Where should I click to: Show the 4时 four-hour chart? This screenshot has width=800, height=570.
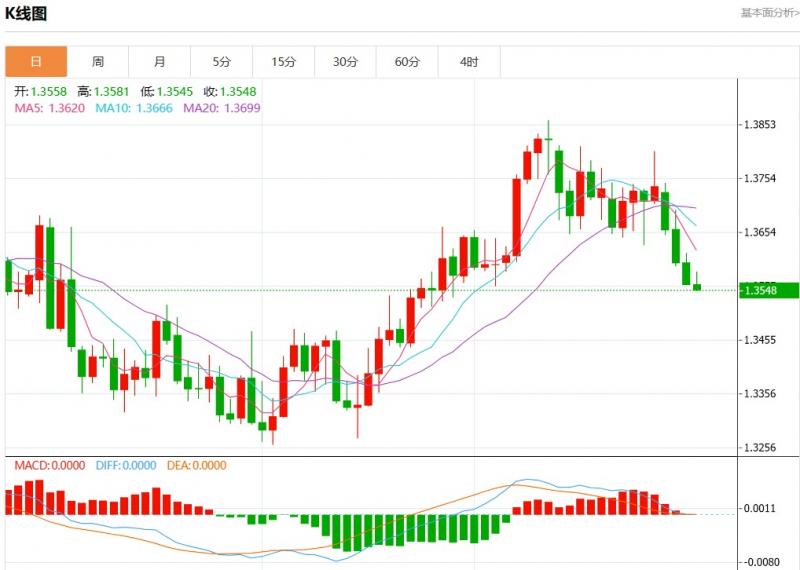469,62
